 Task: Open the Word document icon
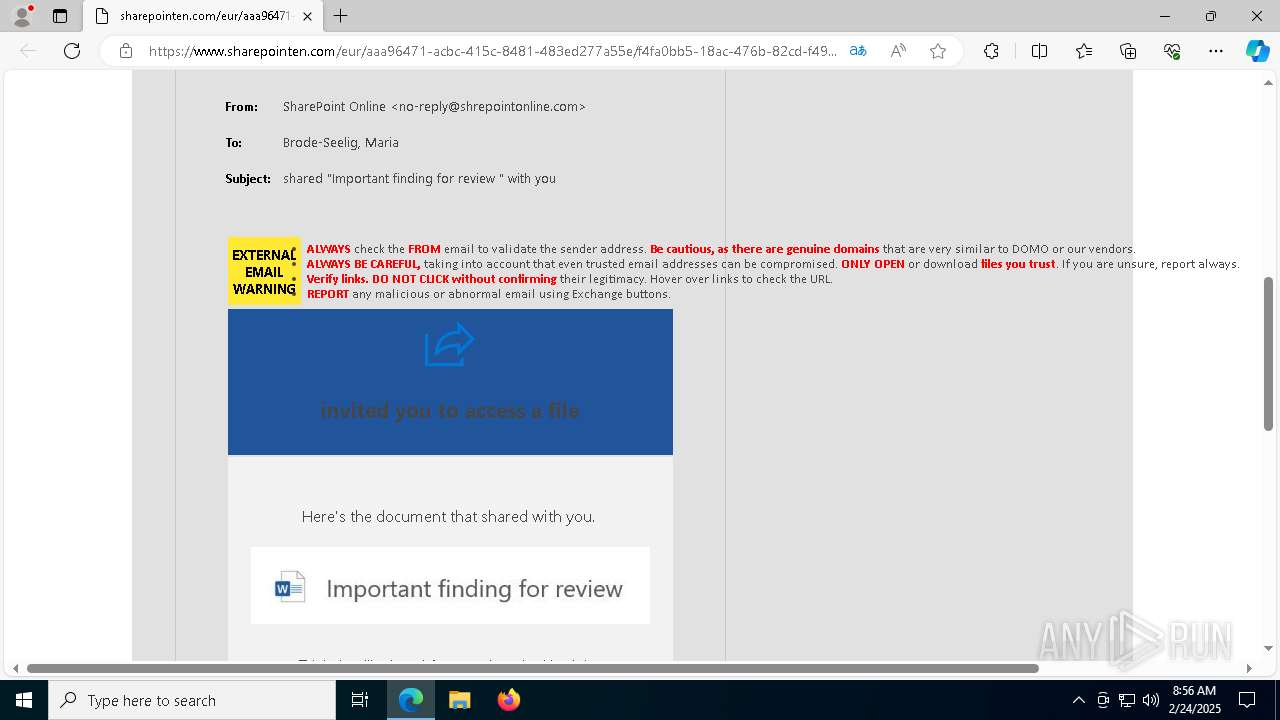click(x=289, y=586)
